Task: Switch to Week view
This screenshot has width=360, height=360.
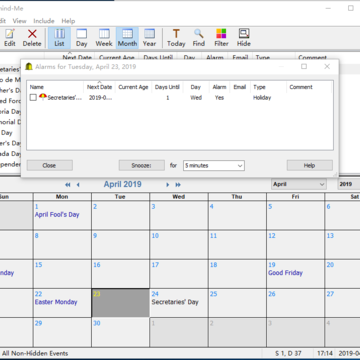Action: [104, 38]
